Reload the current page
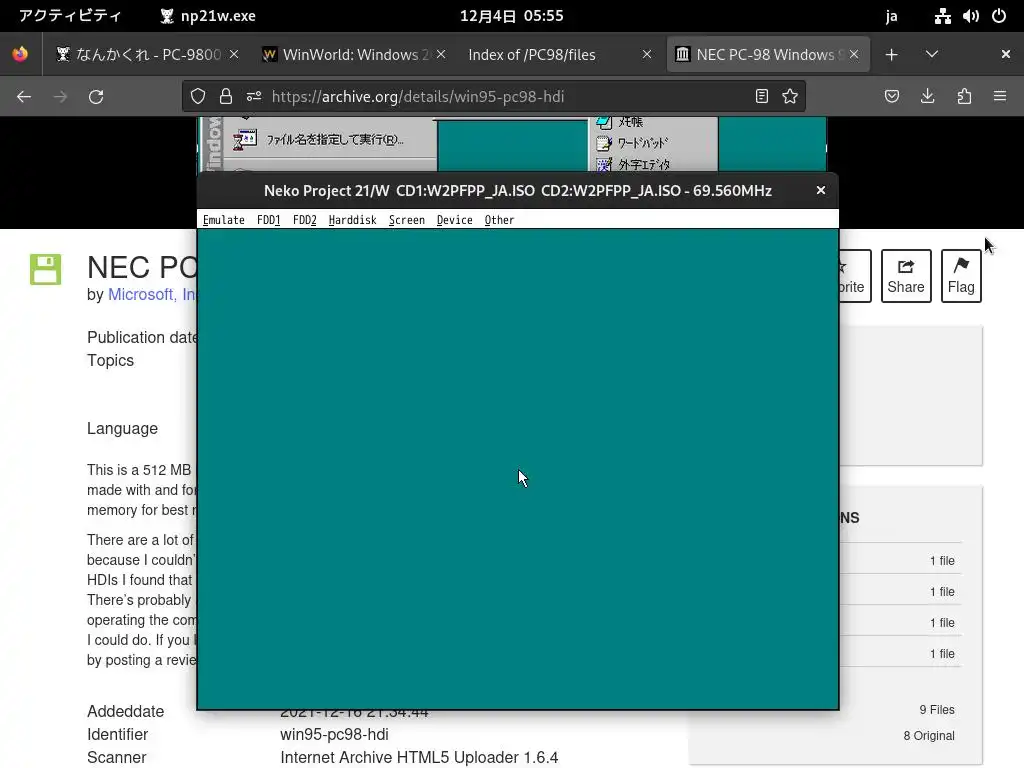The height and width of the screenshot is (768, 1024). point(96,97)
